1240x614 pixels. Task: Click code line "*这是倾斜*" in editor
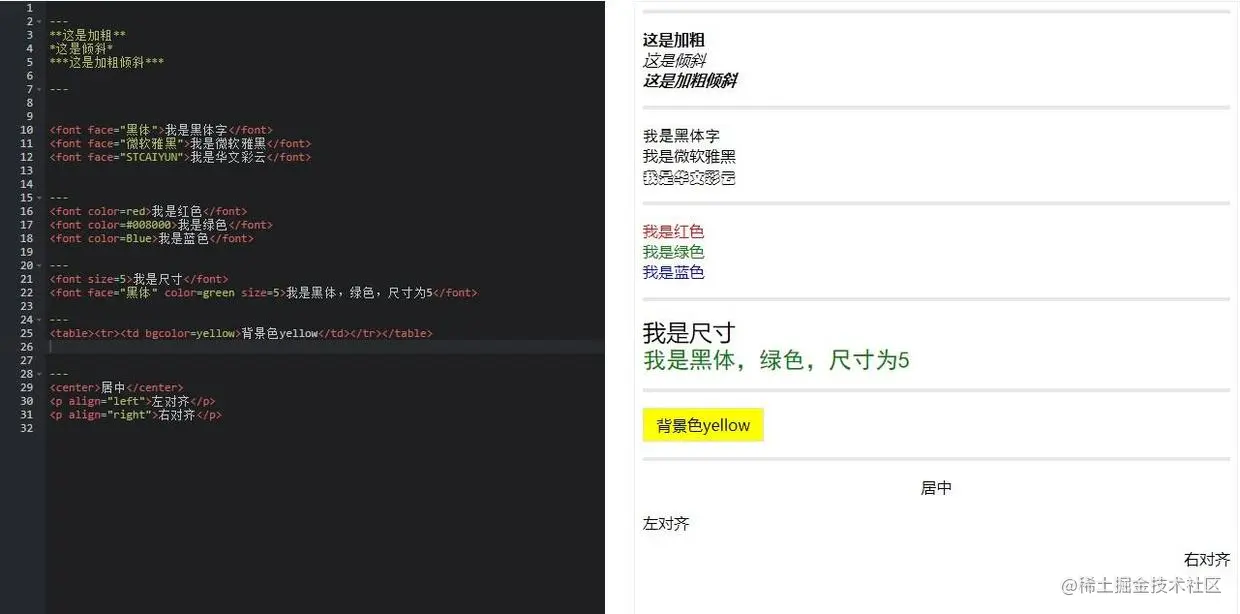[81, 48]
